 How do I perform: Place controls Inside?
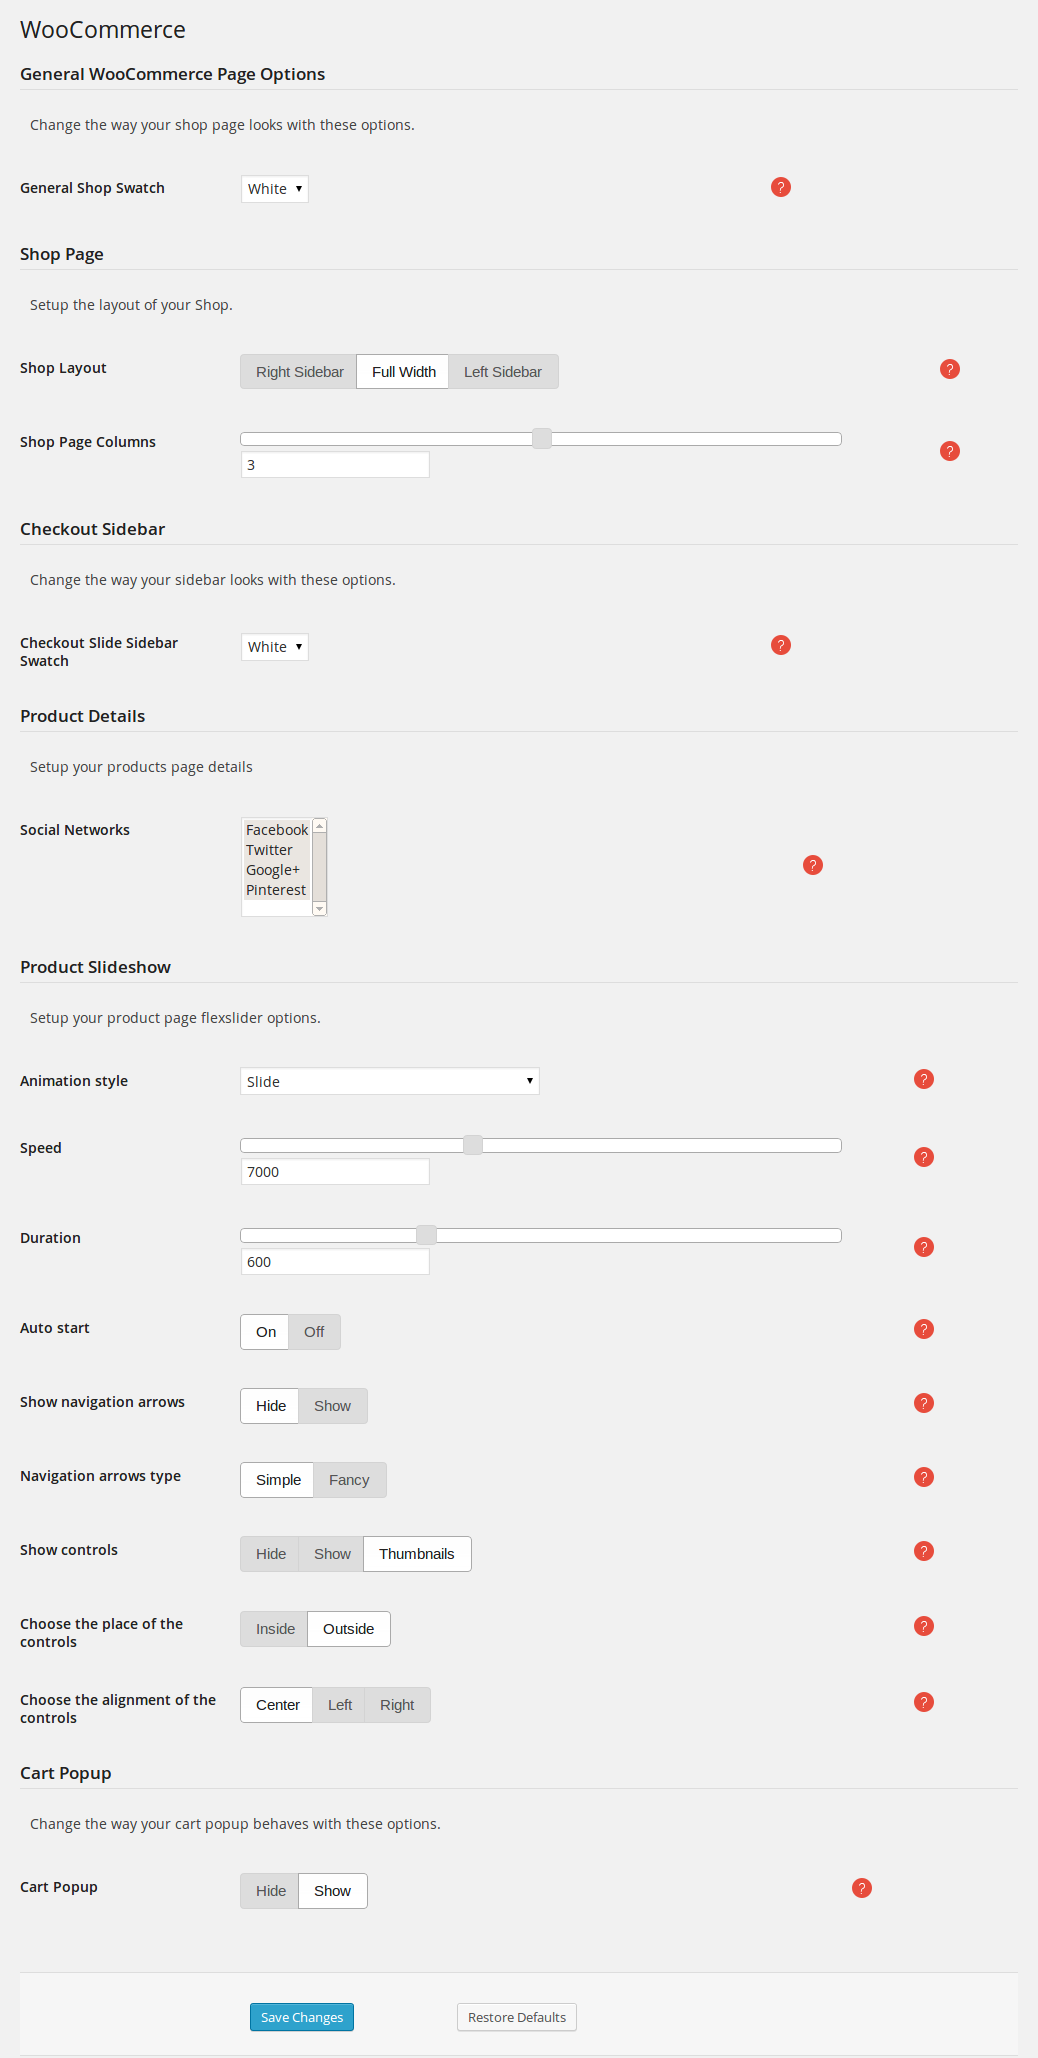275,1629
